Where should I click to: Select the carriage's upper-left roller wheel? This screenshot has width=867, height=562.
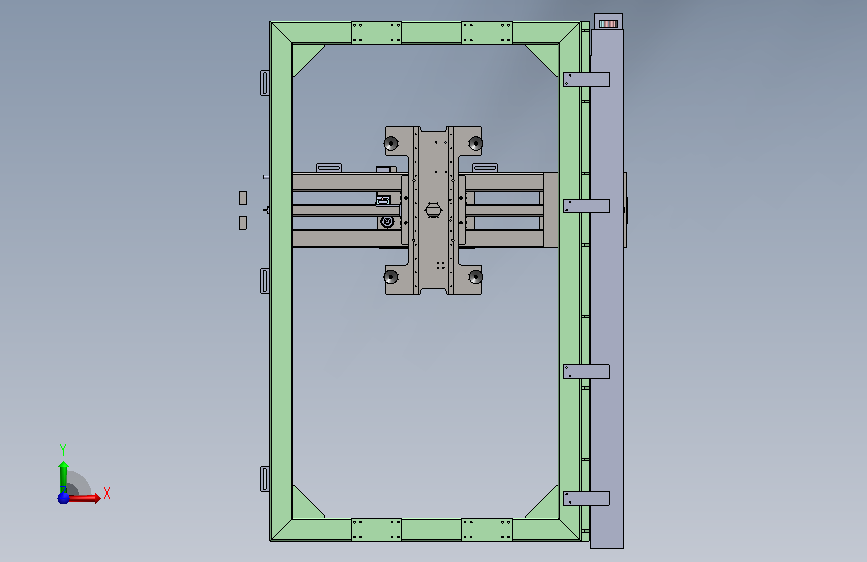click(x=391, y=144)
